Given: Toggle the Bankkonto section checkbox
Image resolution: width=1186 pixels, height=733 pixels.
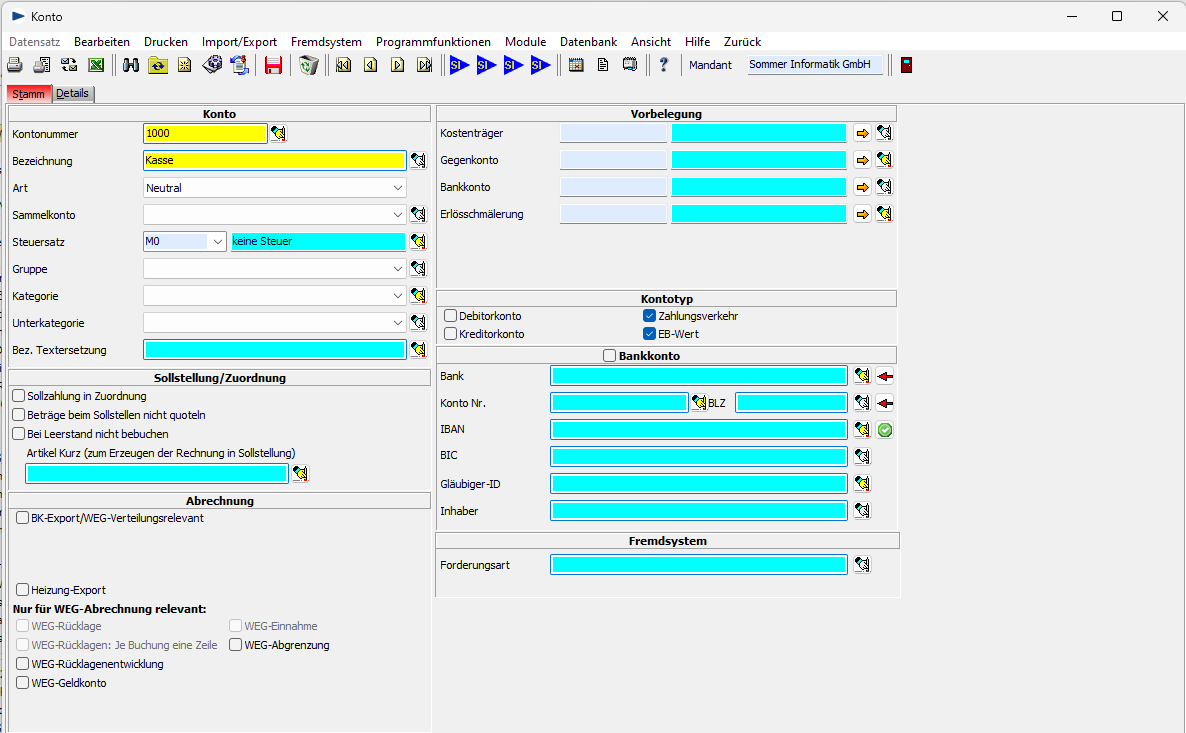Looking at the screenshot, I should click(610, 355).
